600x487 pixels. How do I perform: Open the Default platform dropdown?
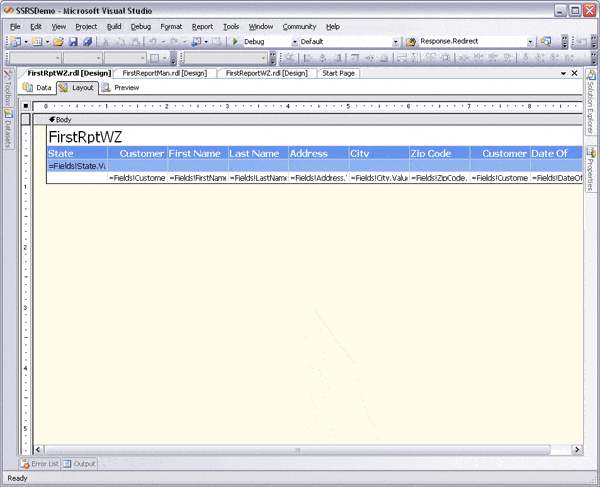click(x=396, y=42)
